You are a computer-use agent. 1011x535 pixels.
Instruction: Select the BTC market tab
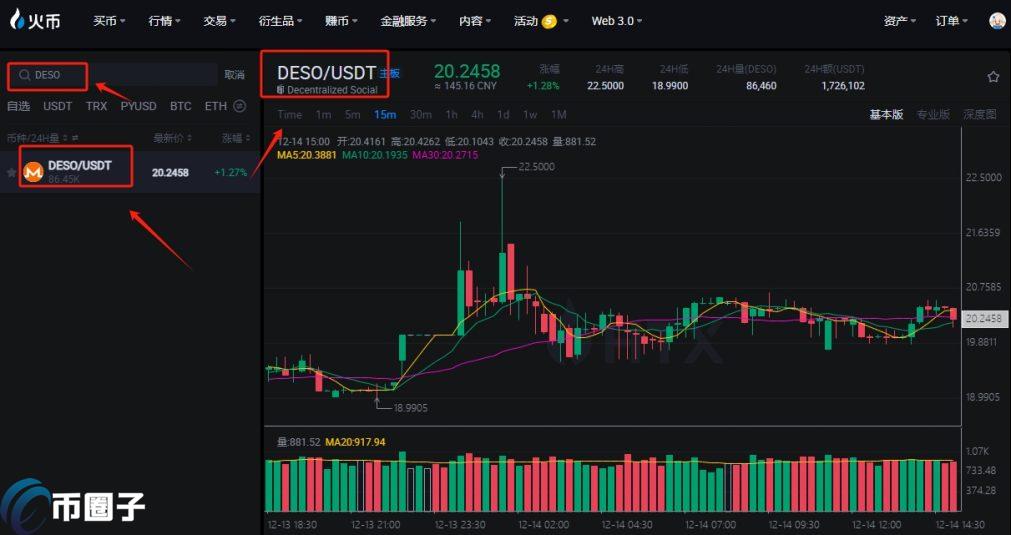[x=181, y=106]
